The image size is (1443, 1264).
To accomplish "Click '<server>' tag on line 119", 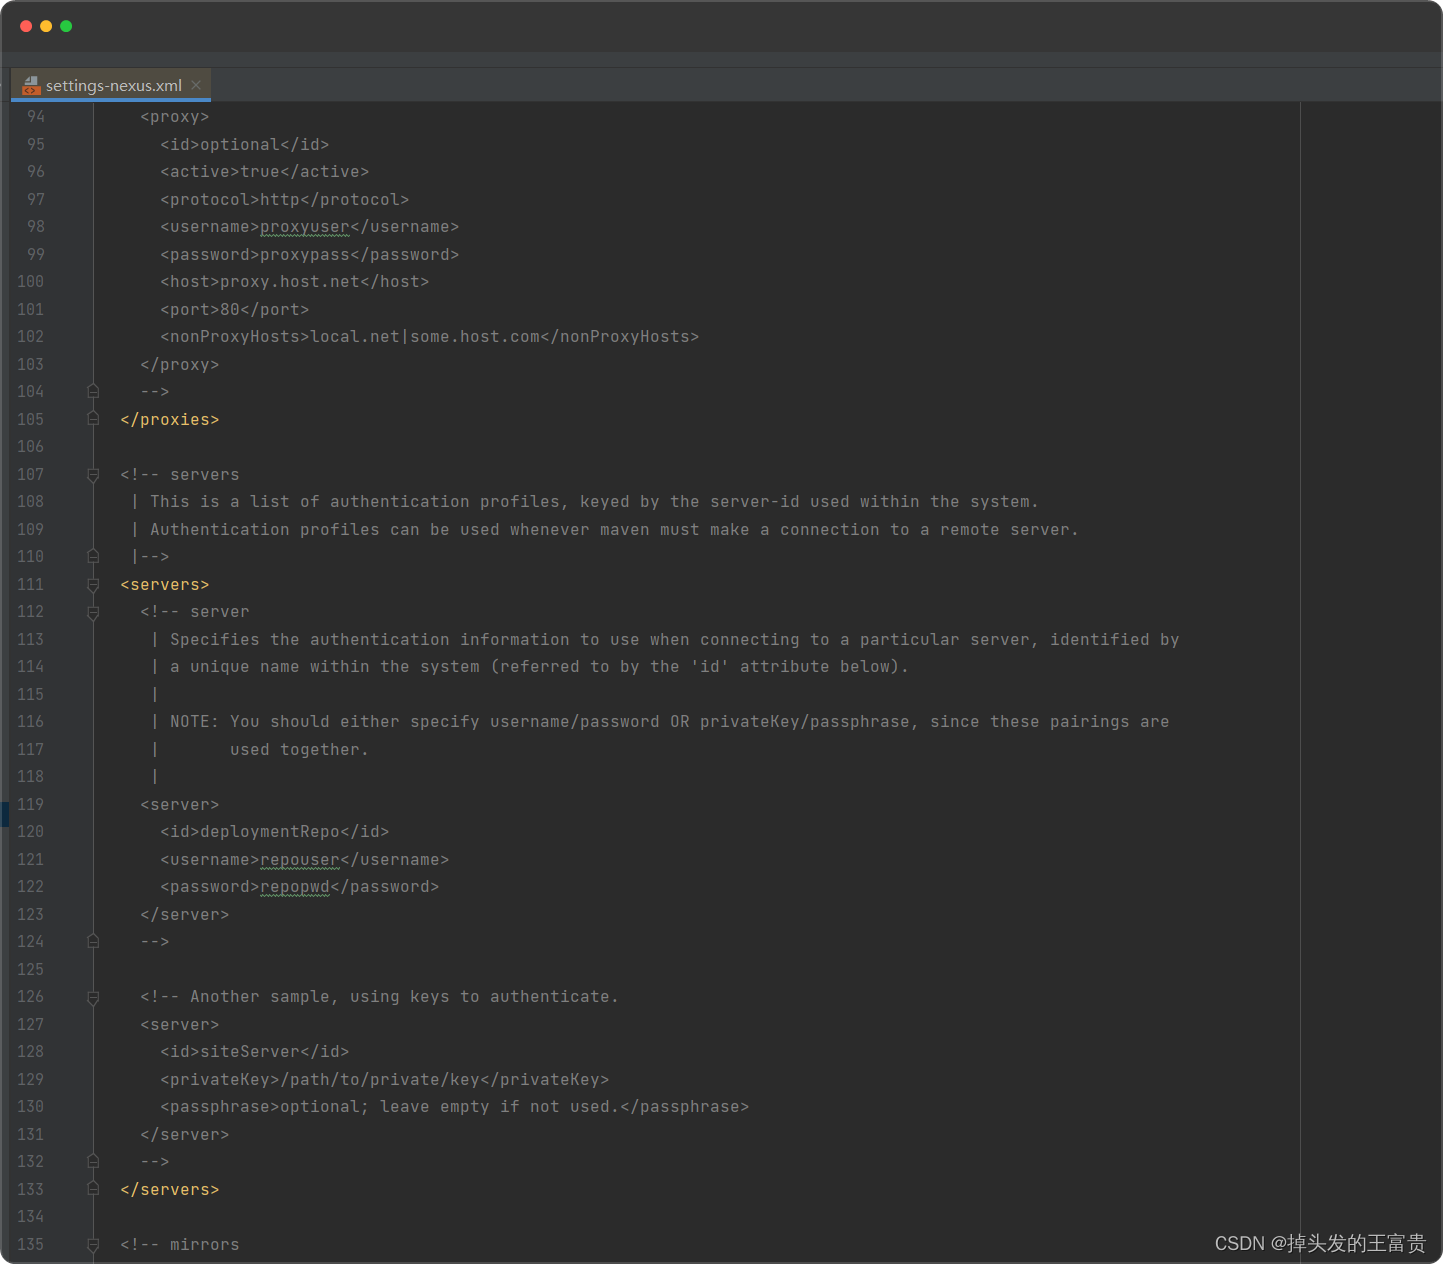I will [180, 804].
